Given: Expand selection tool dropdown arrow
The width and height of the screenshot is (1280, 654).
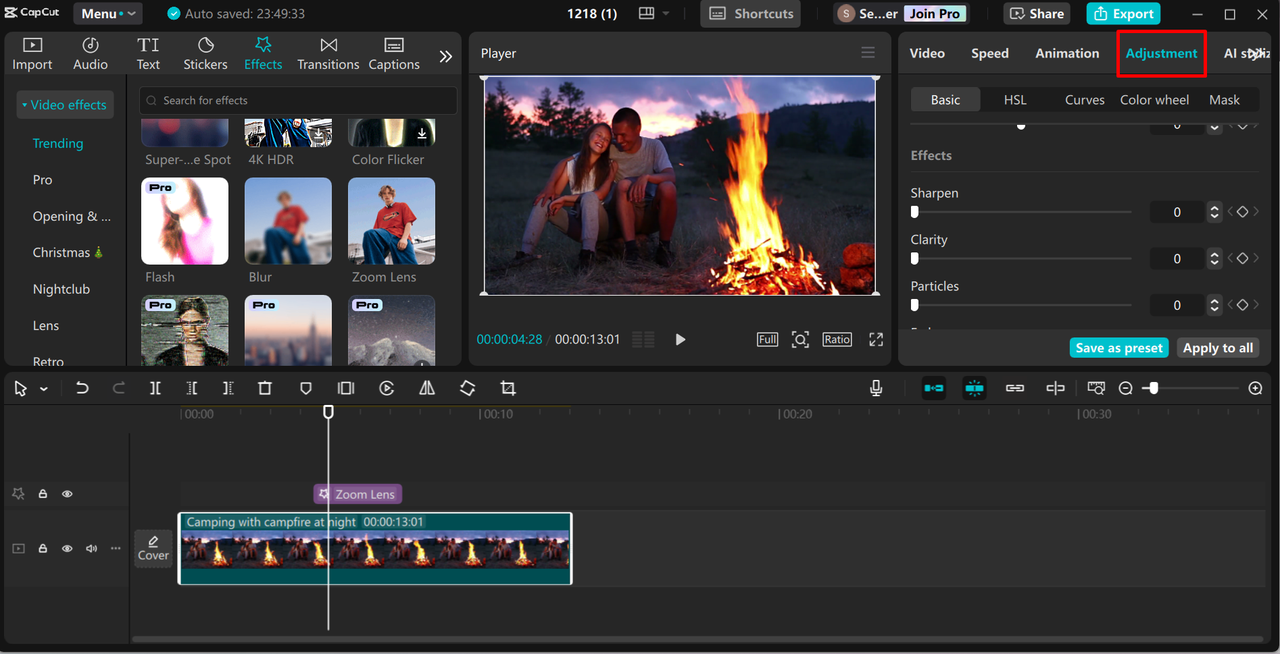Looking at the screenshot, I should click(44, 389).
